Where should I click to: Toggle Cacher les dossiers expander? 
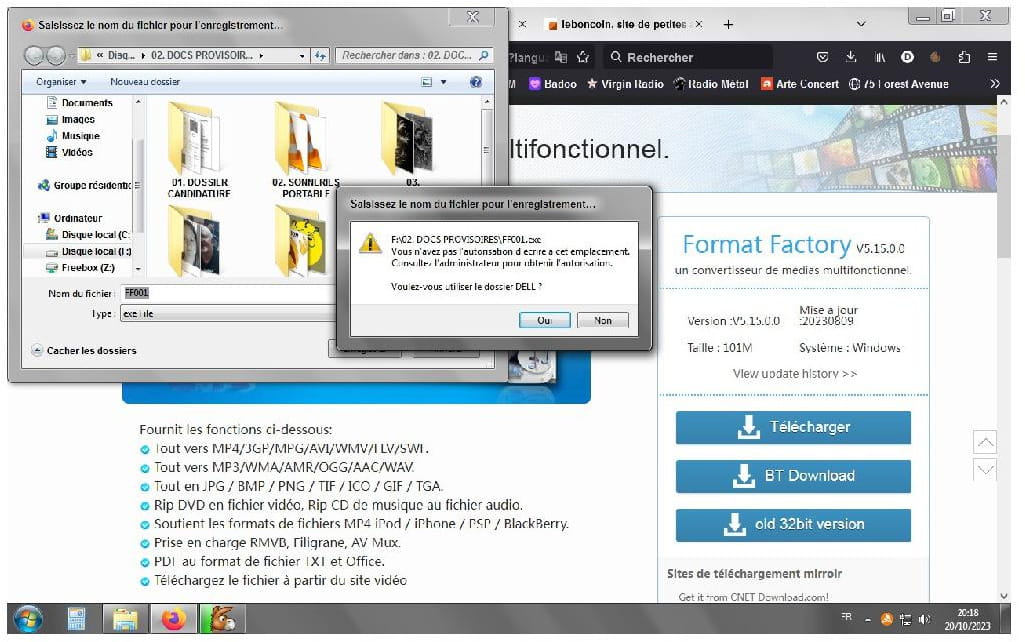84,350
